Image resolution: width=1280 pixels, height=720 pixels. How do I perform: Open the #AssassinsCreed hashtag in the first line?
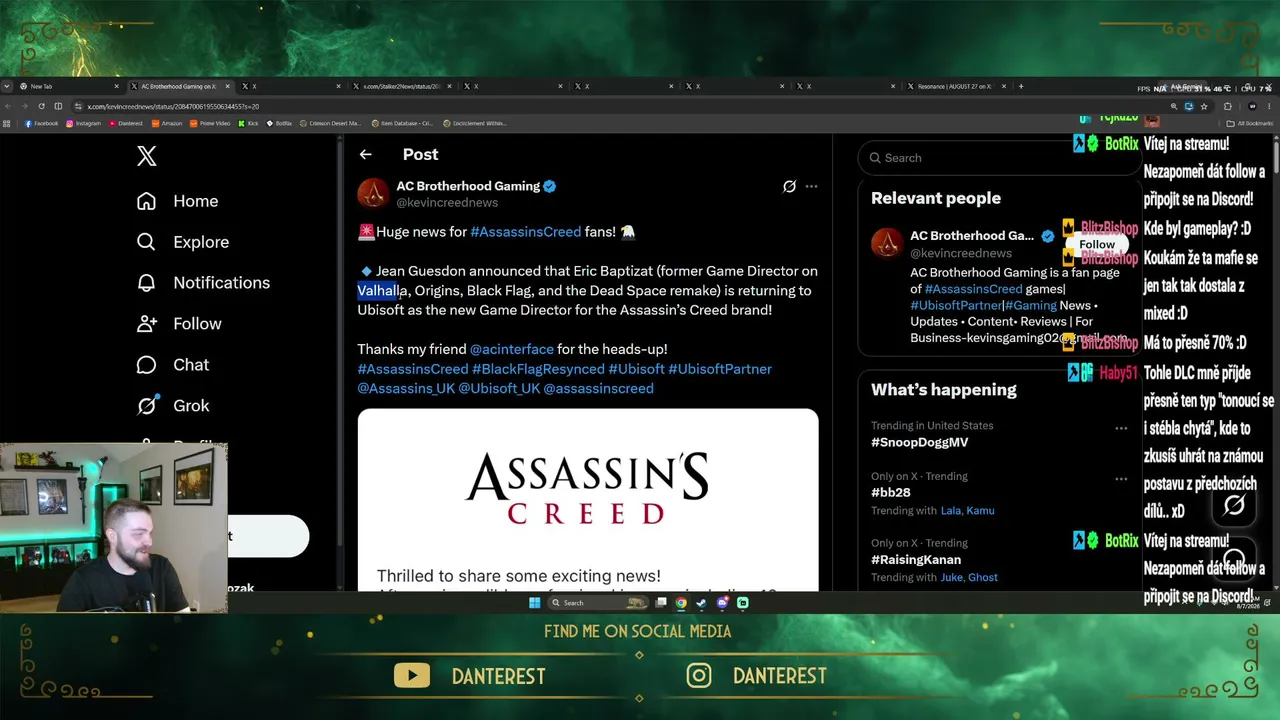[x=525, y=232]
